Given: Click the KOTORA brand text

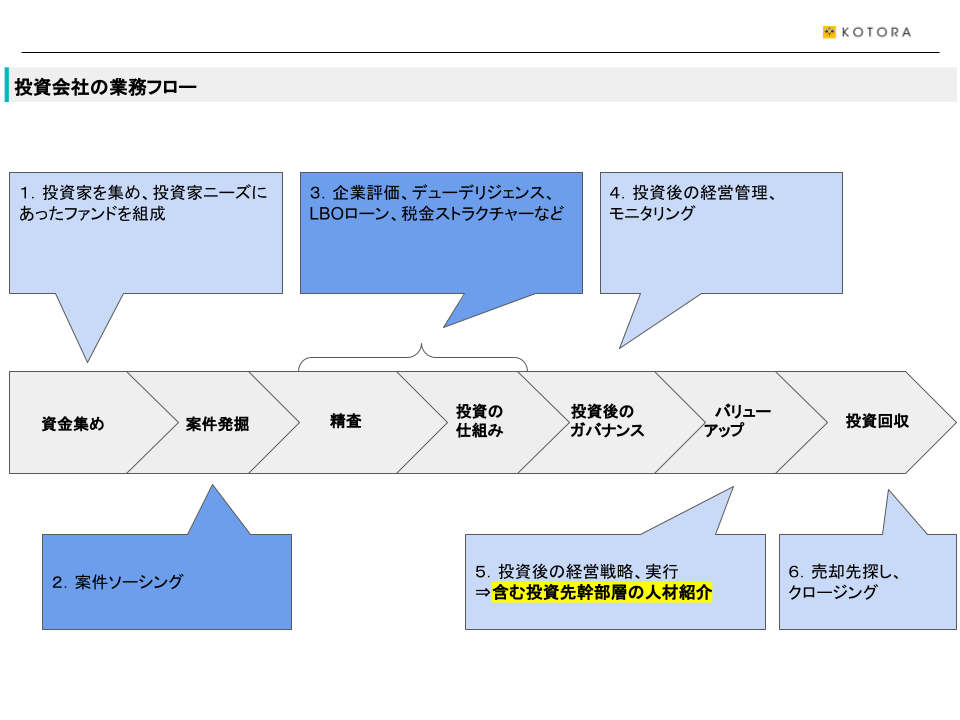Looking at the screenshot, I should (x=876, y=32).
